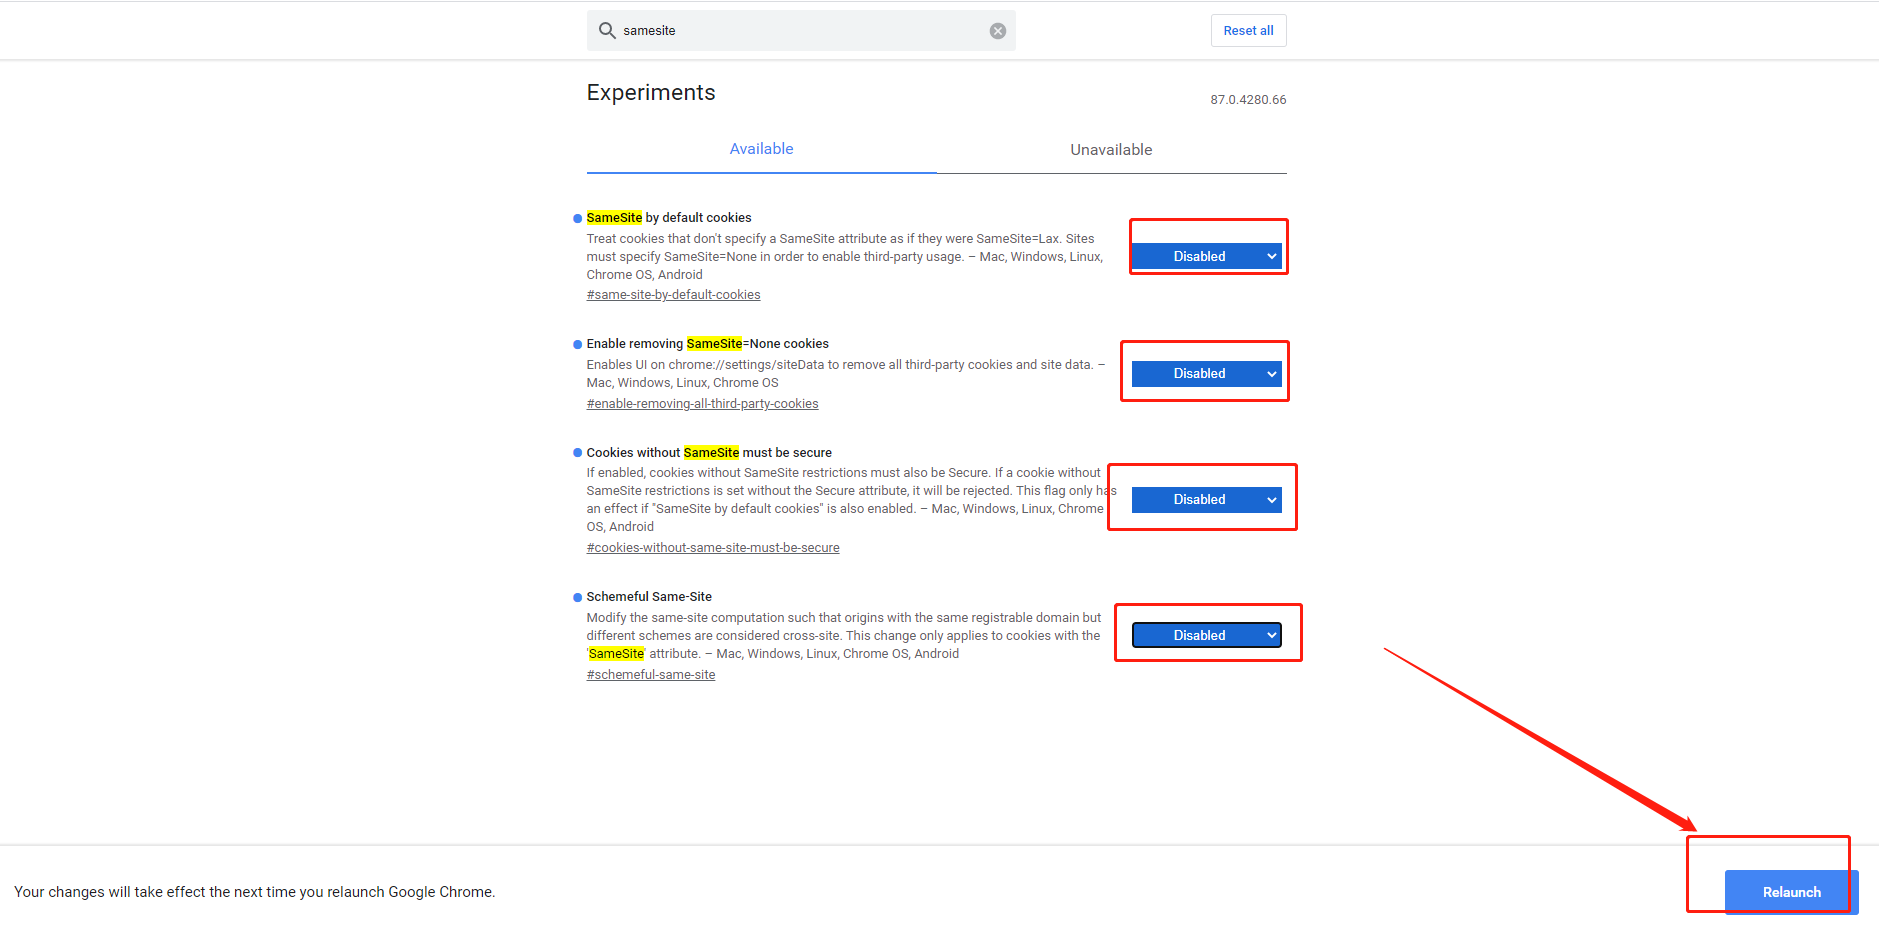Click blue dot beside Schemeful Same-Site
The width and height of the screenshot is (1879, 929).
click(x=577, y=597)
